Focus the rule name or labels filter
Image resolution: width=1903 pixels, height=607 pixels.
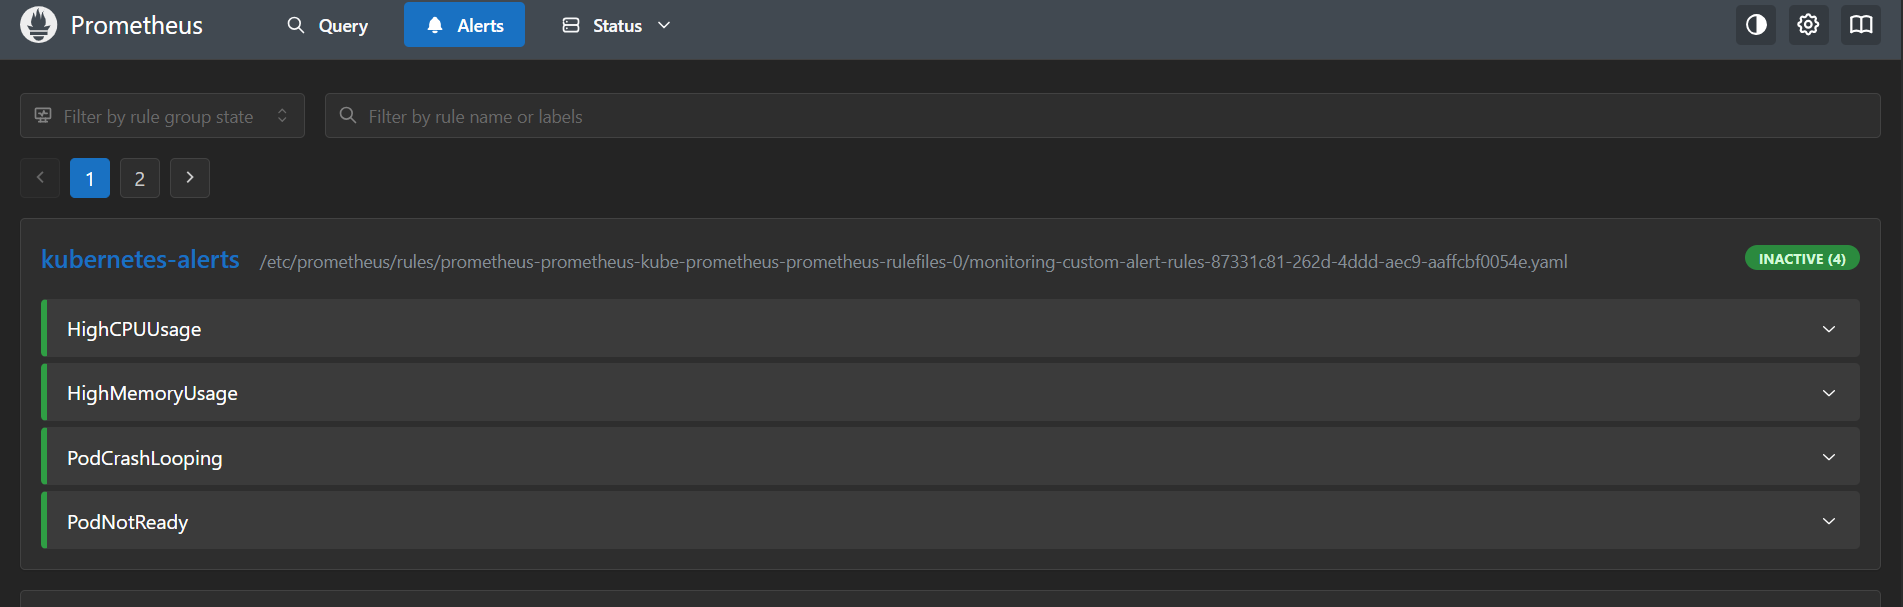pyautogui.click(x=1102, y=116)
